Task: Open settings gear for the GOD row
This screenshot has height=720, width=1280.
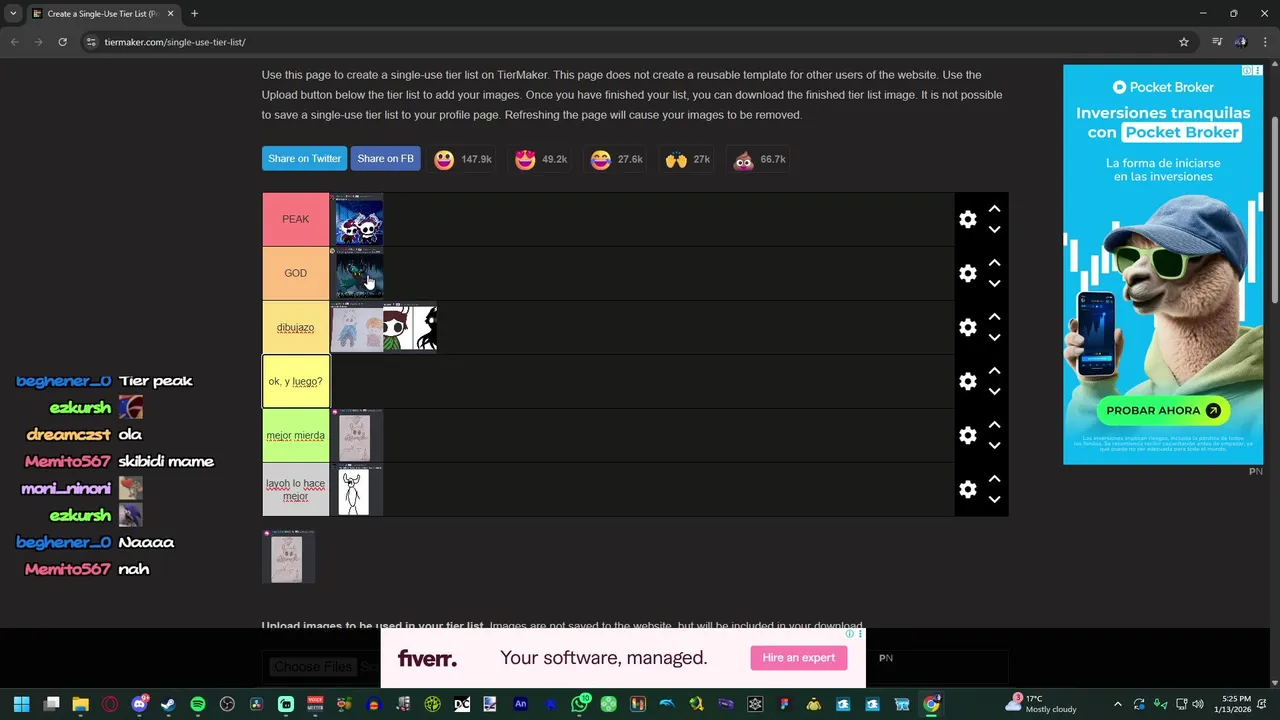Action: click(967, 274)
